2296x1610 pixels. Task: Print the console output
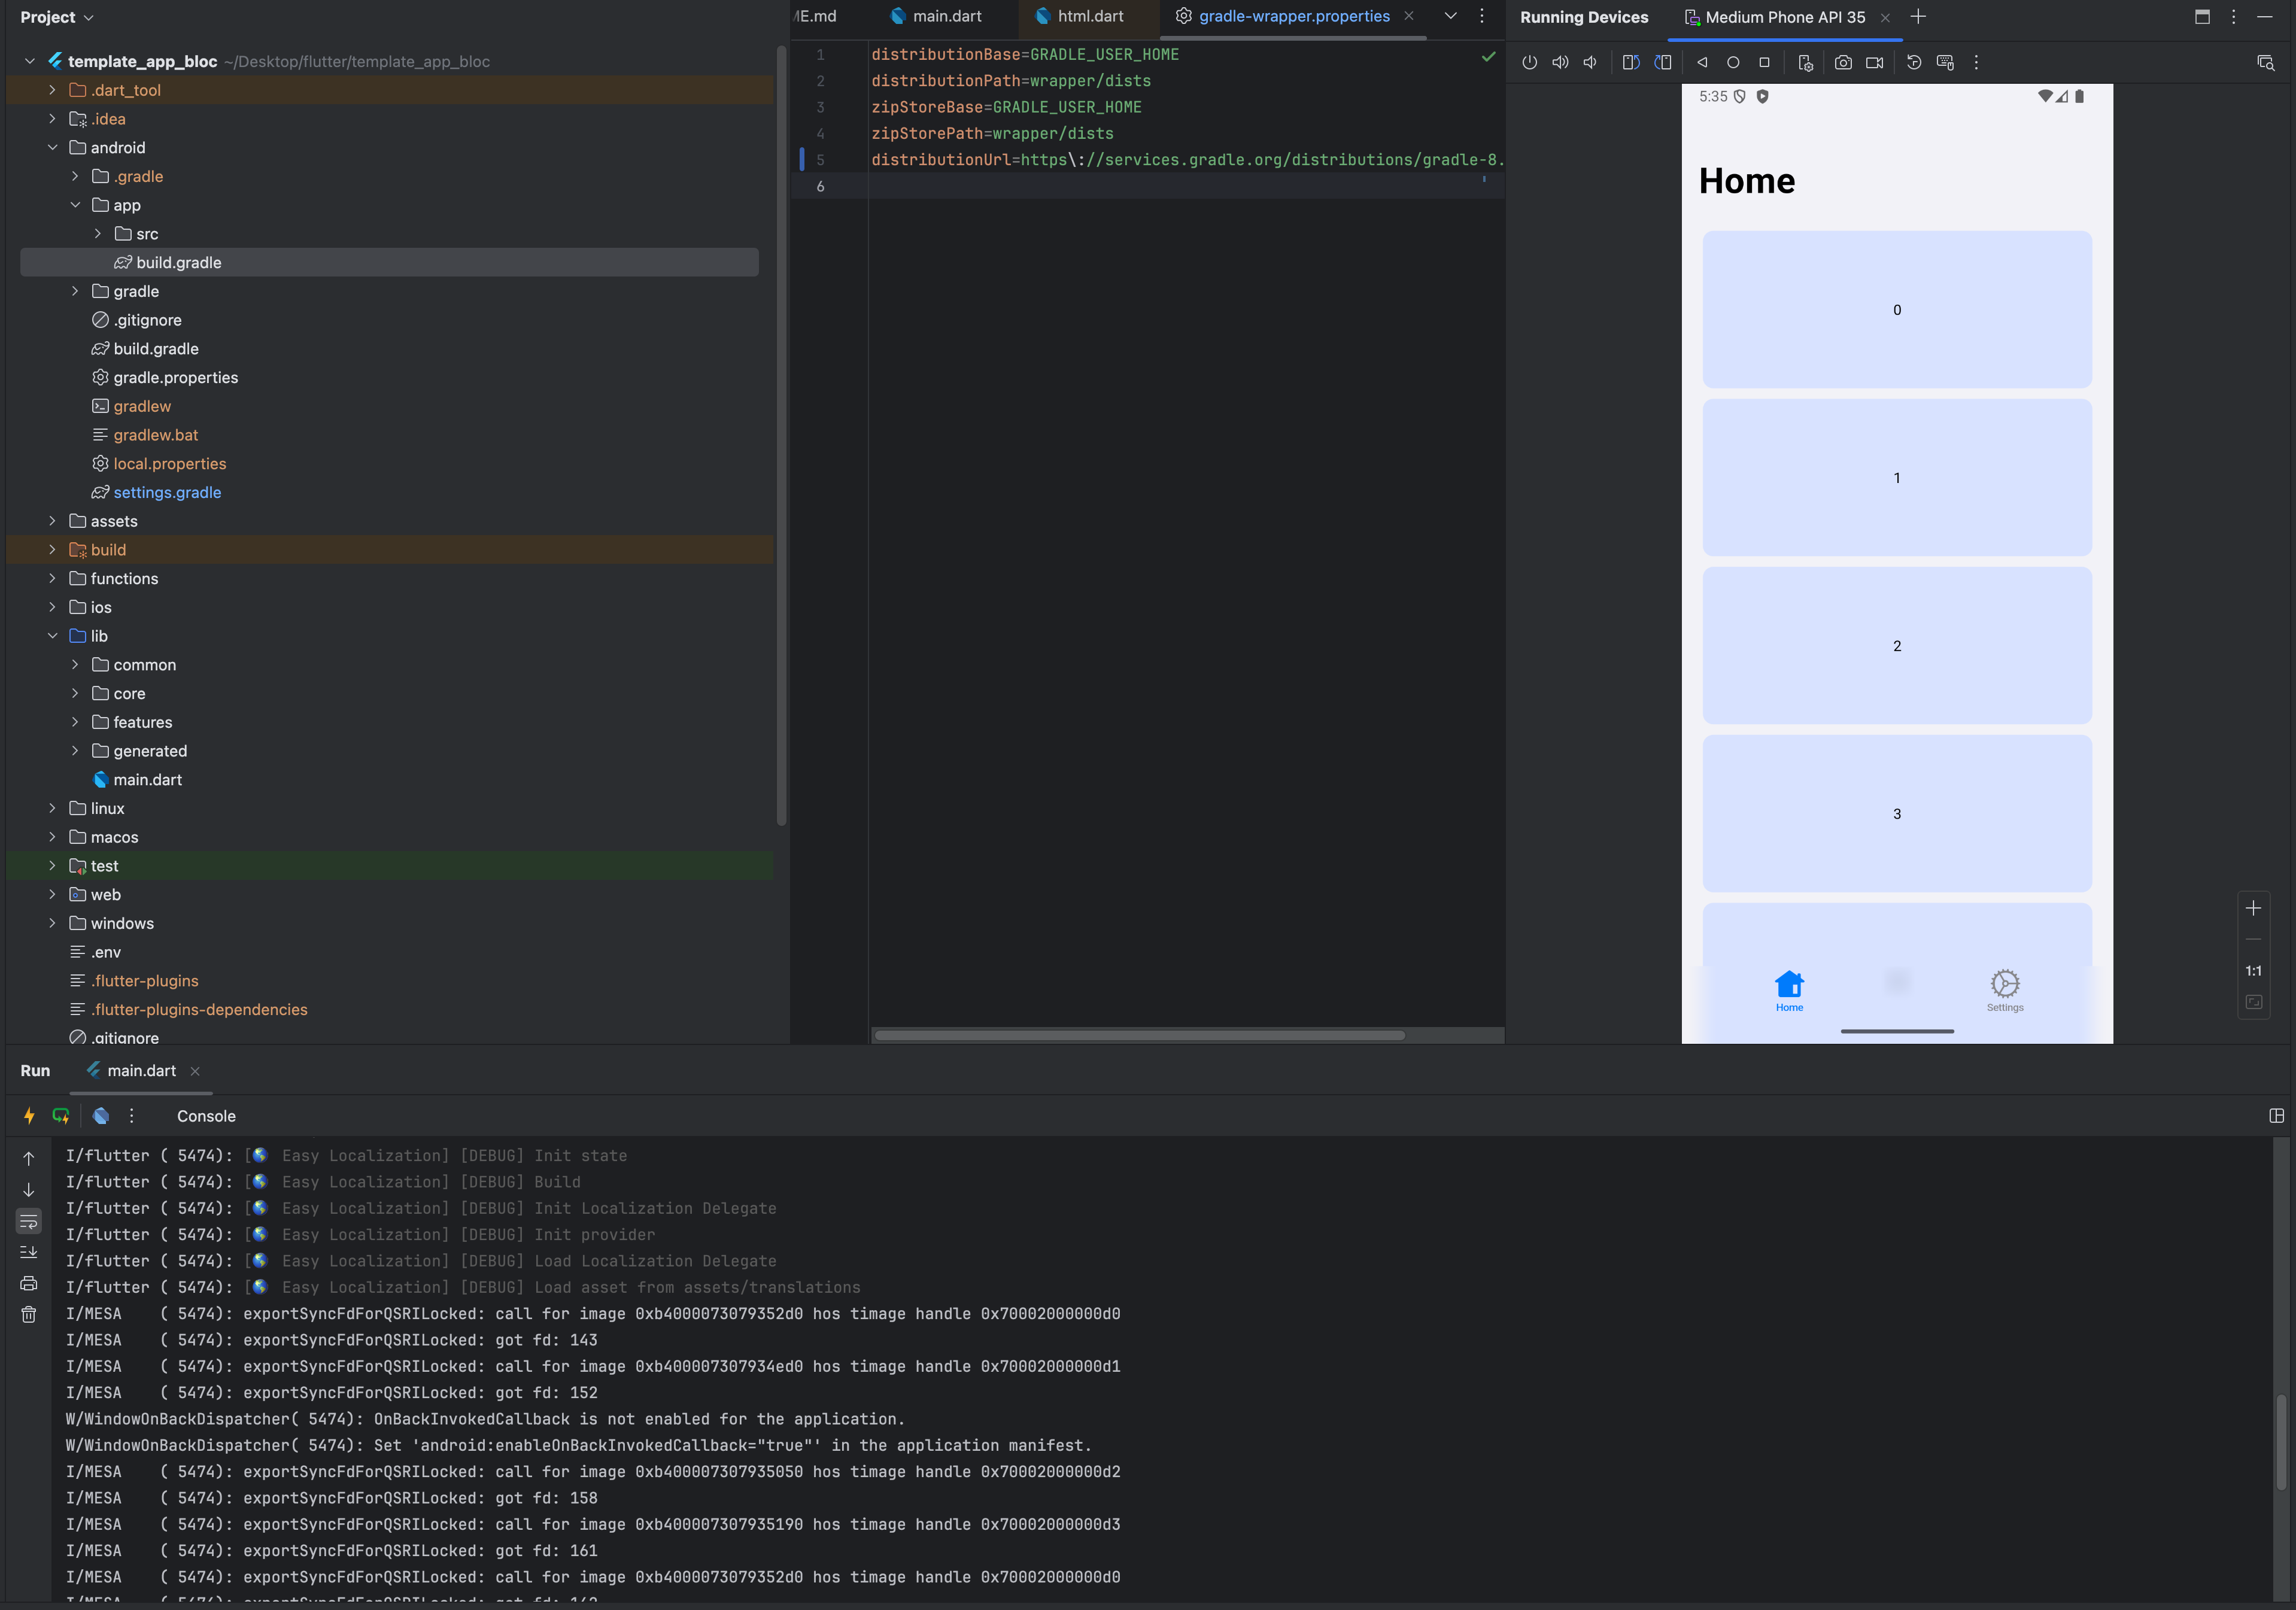point(29,1284)
